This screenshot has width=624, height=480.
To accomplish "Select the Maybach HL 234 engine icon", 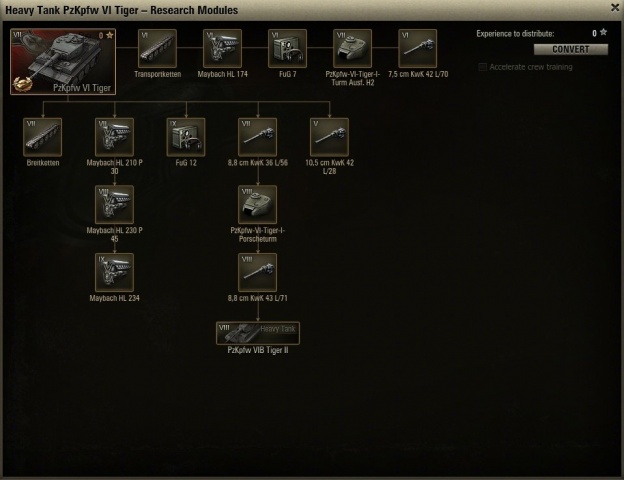I will tap(115, 273).
